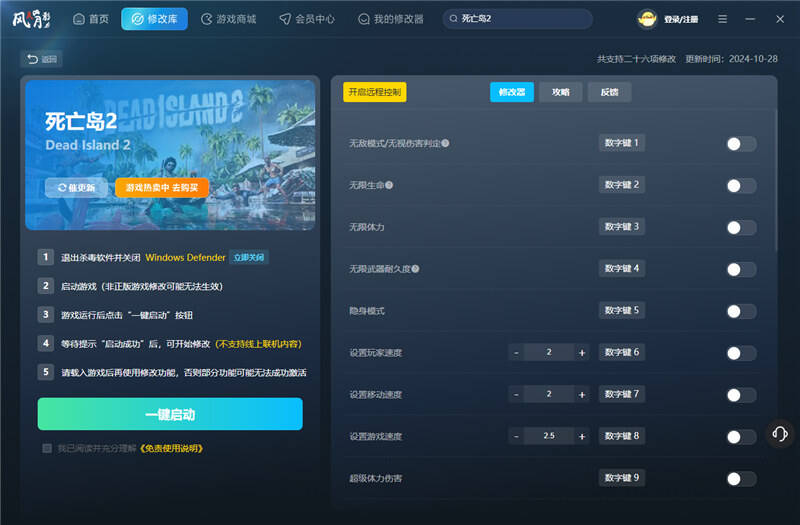Screen dimensions: 800x525
Task: Click the 返回 back button
Action: tap(42, 59)
